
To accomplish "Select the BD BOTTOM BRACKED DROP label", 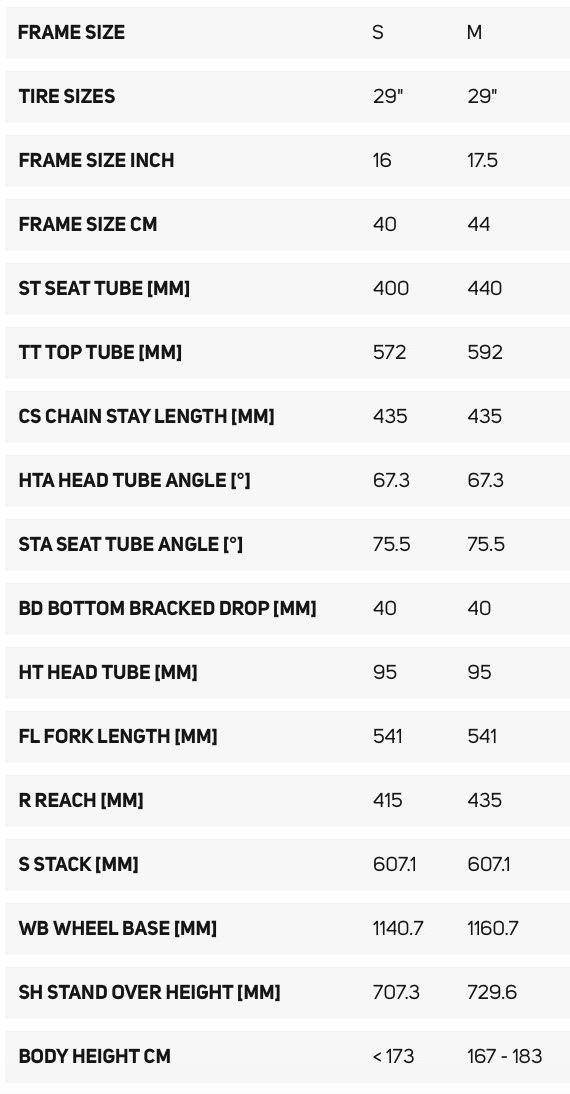I will [167, 608].
